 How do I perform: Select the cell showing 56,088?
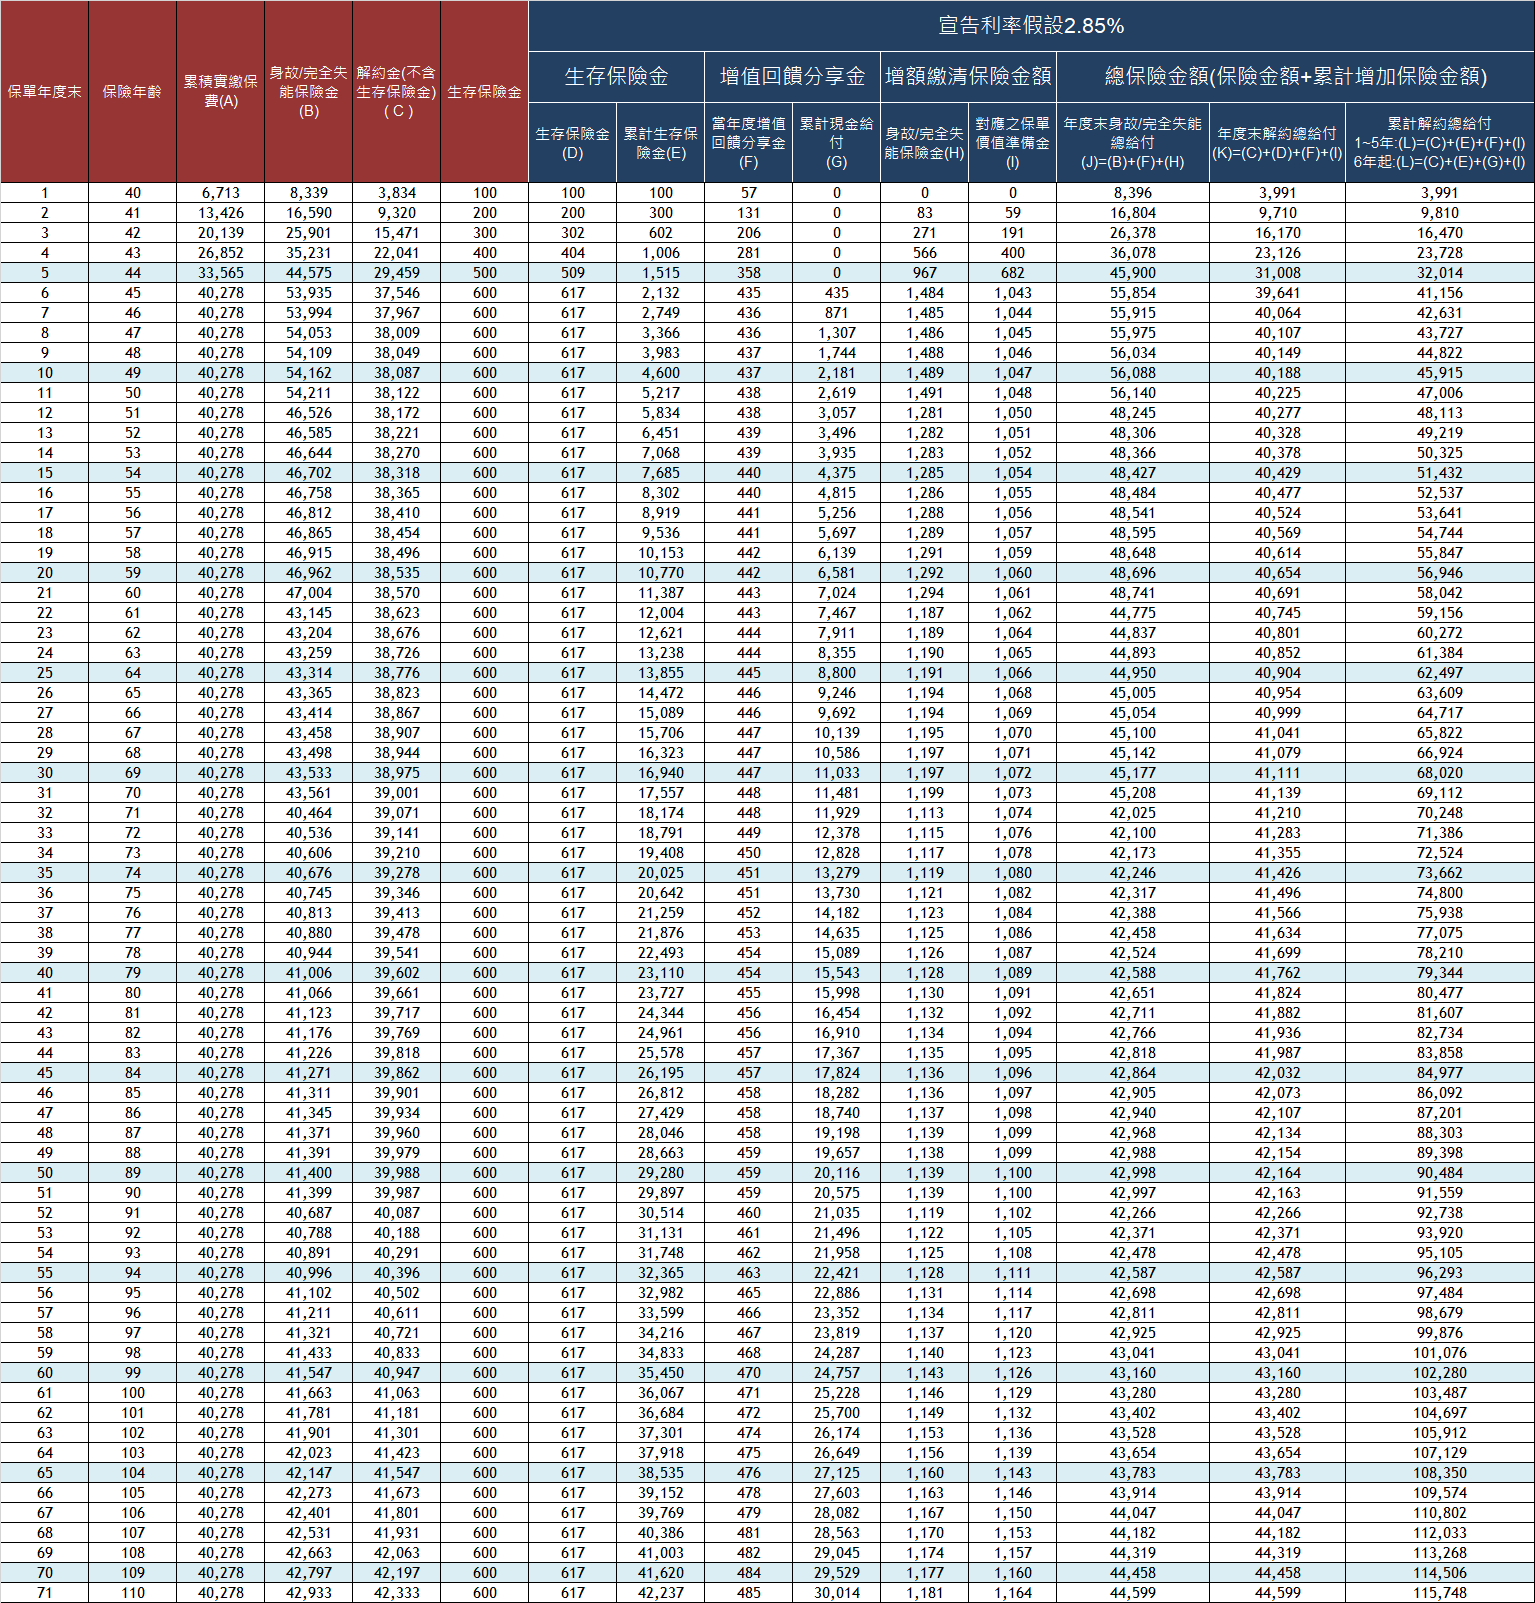(1132, 373)
